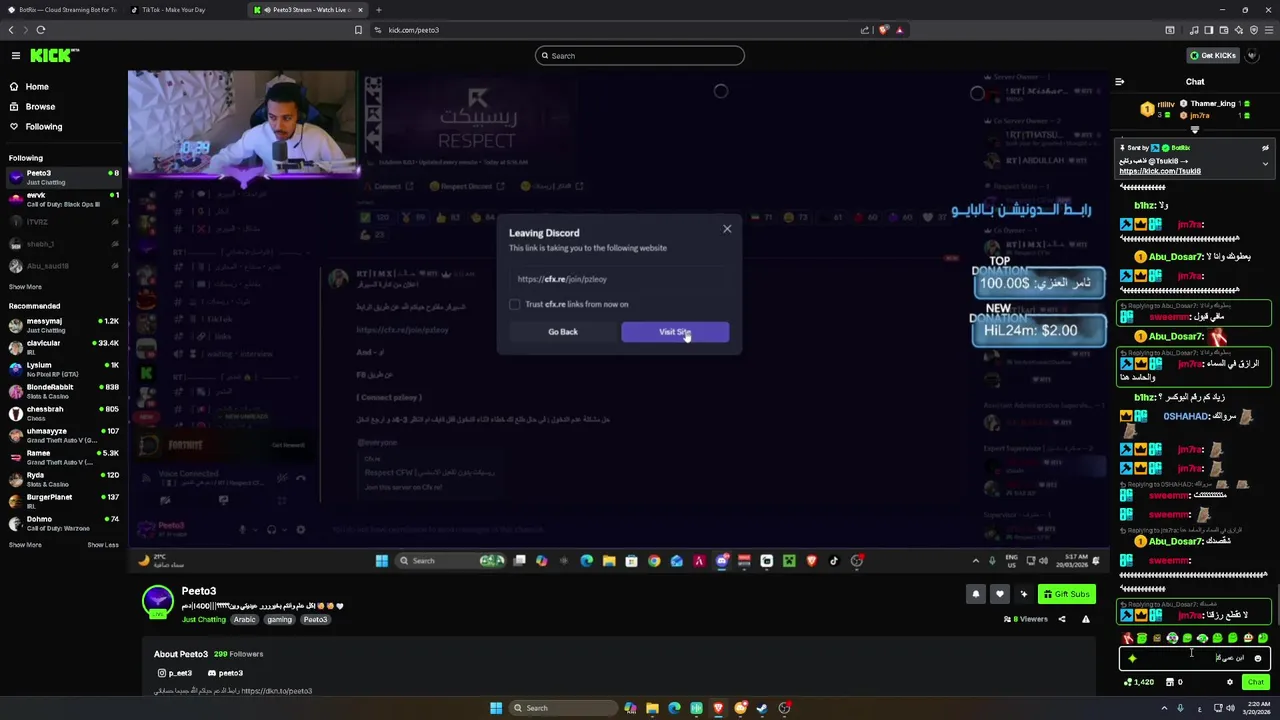Open Steam from the taskbar
Screen dimensions: 1280x720
click(x=762, y=708)
